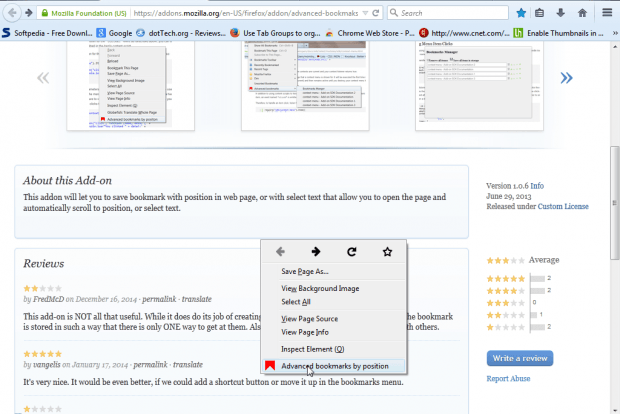Open the Report Abuse link
The height and width of the screenshot is (414, 620).
(x=508, y=378)
